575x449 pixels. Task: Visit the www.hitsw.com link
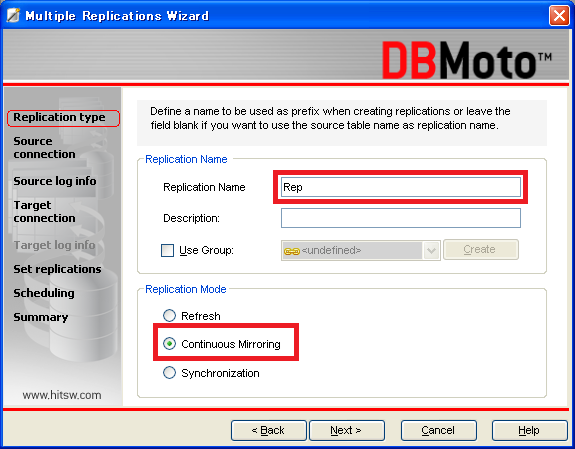coord(62,395)
